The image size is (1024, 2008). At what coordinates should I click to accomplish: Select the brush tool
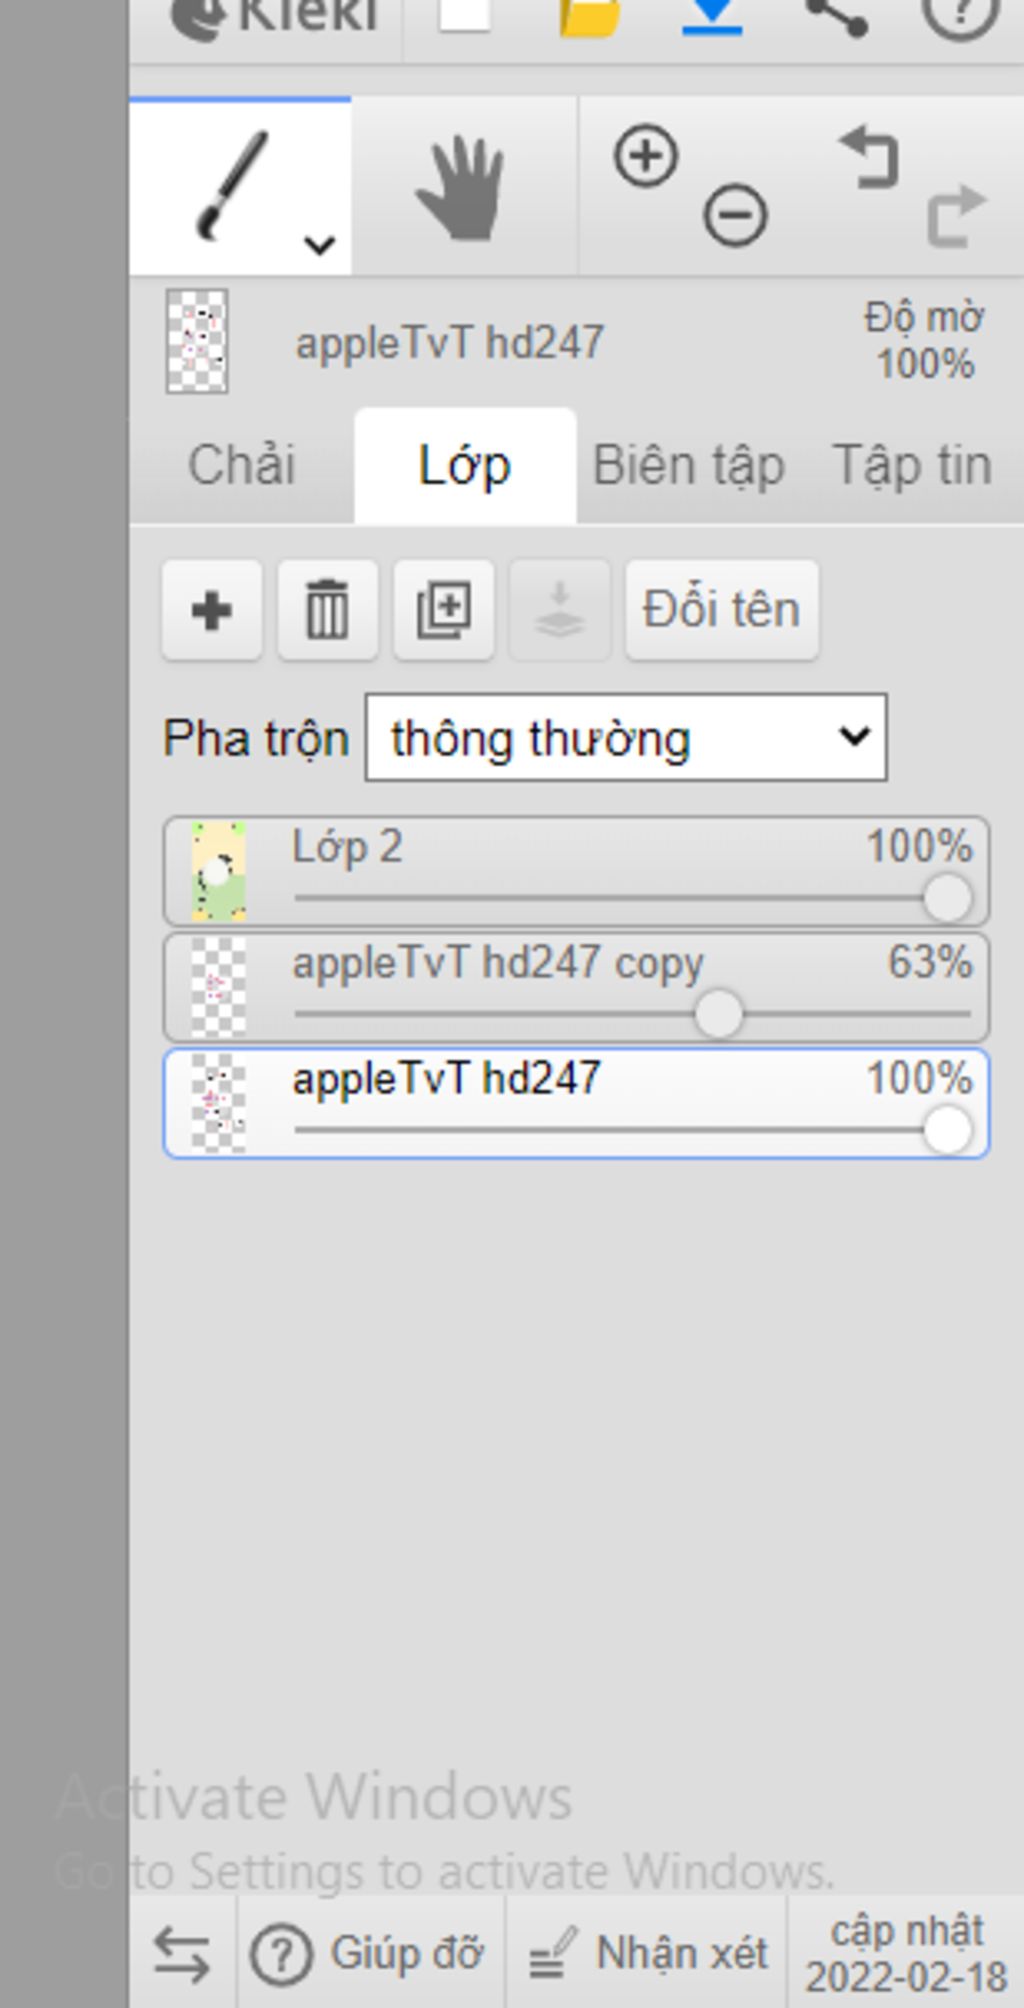[x=233, y=185]
